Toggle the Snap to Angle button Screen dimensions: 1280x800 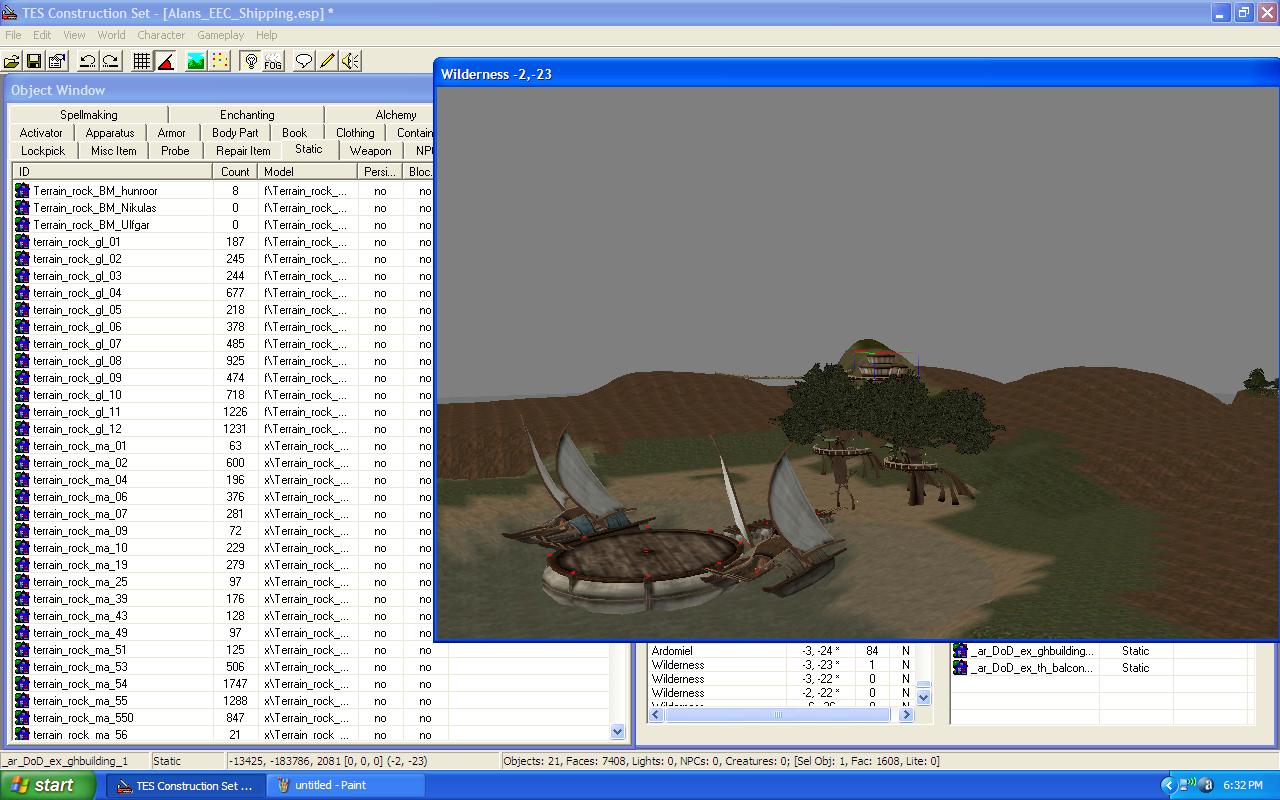(x=166, y=61)
